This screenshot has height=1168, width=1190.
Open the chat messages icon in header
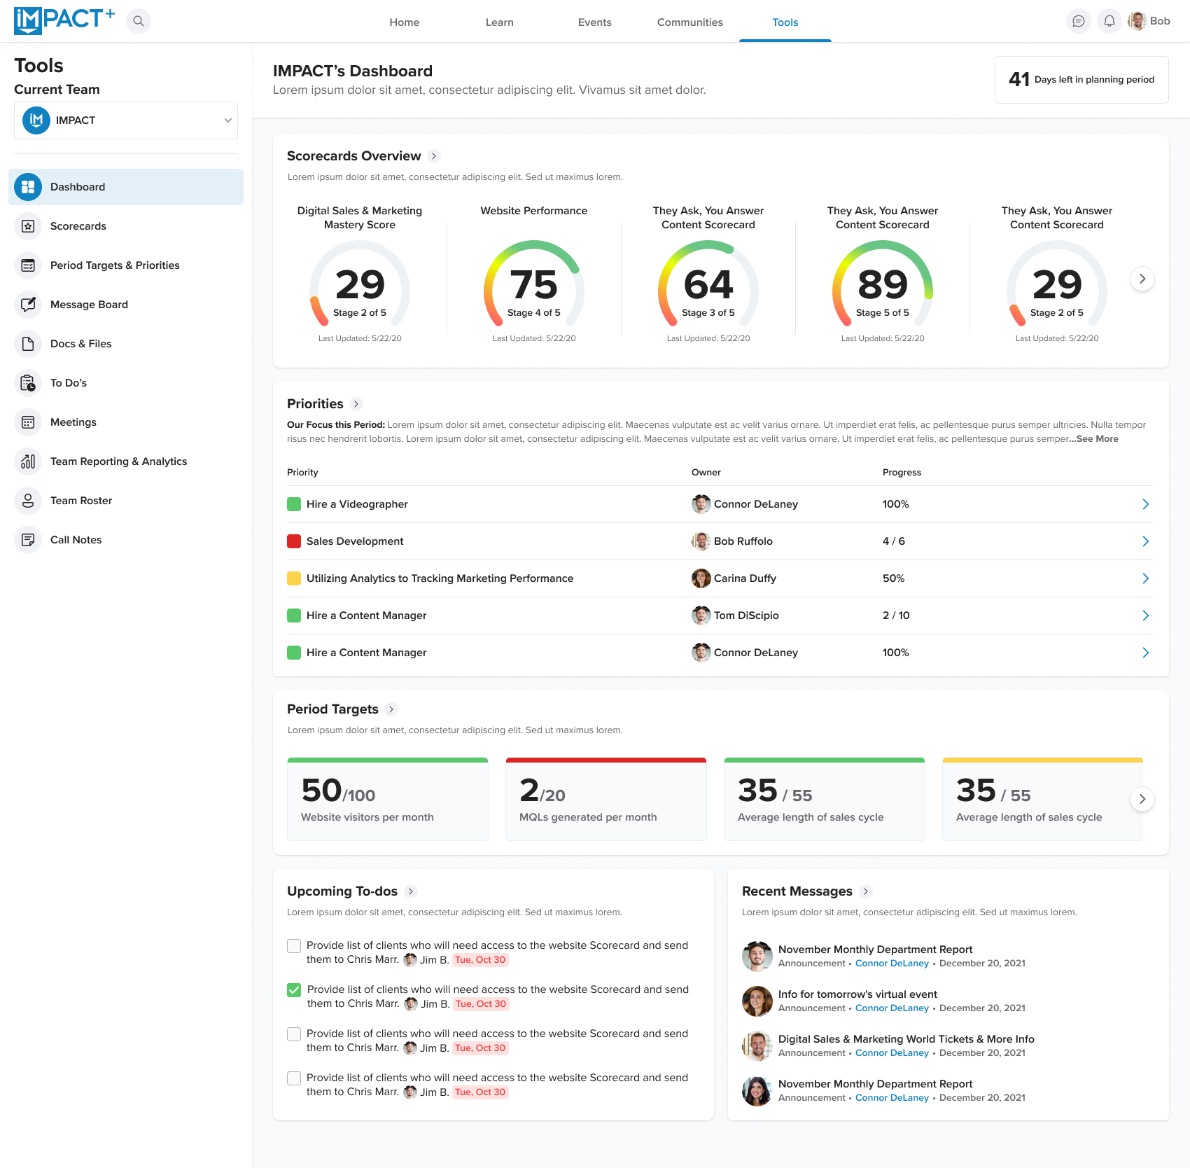(1078, 21)
